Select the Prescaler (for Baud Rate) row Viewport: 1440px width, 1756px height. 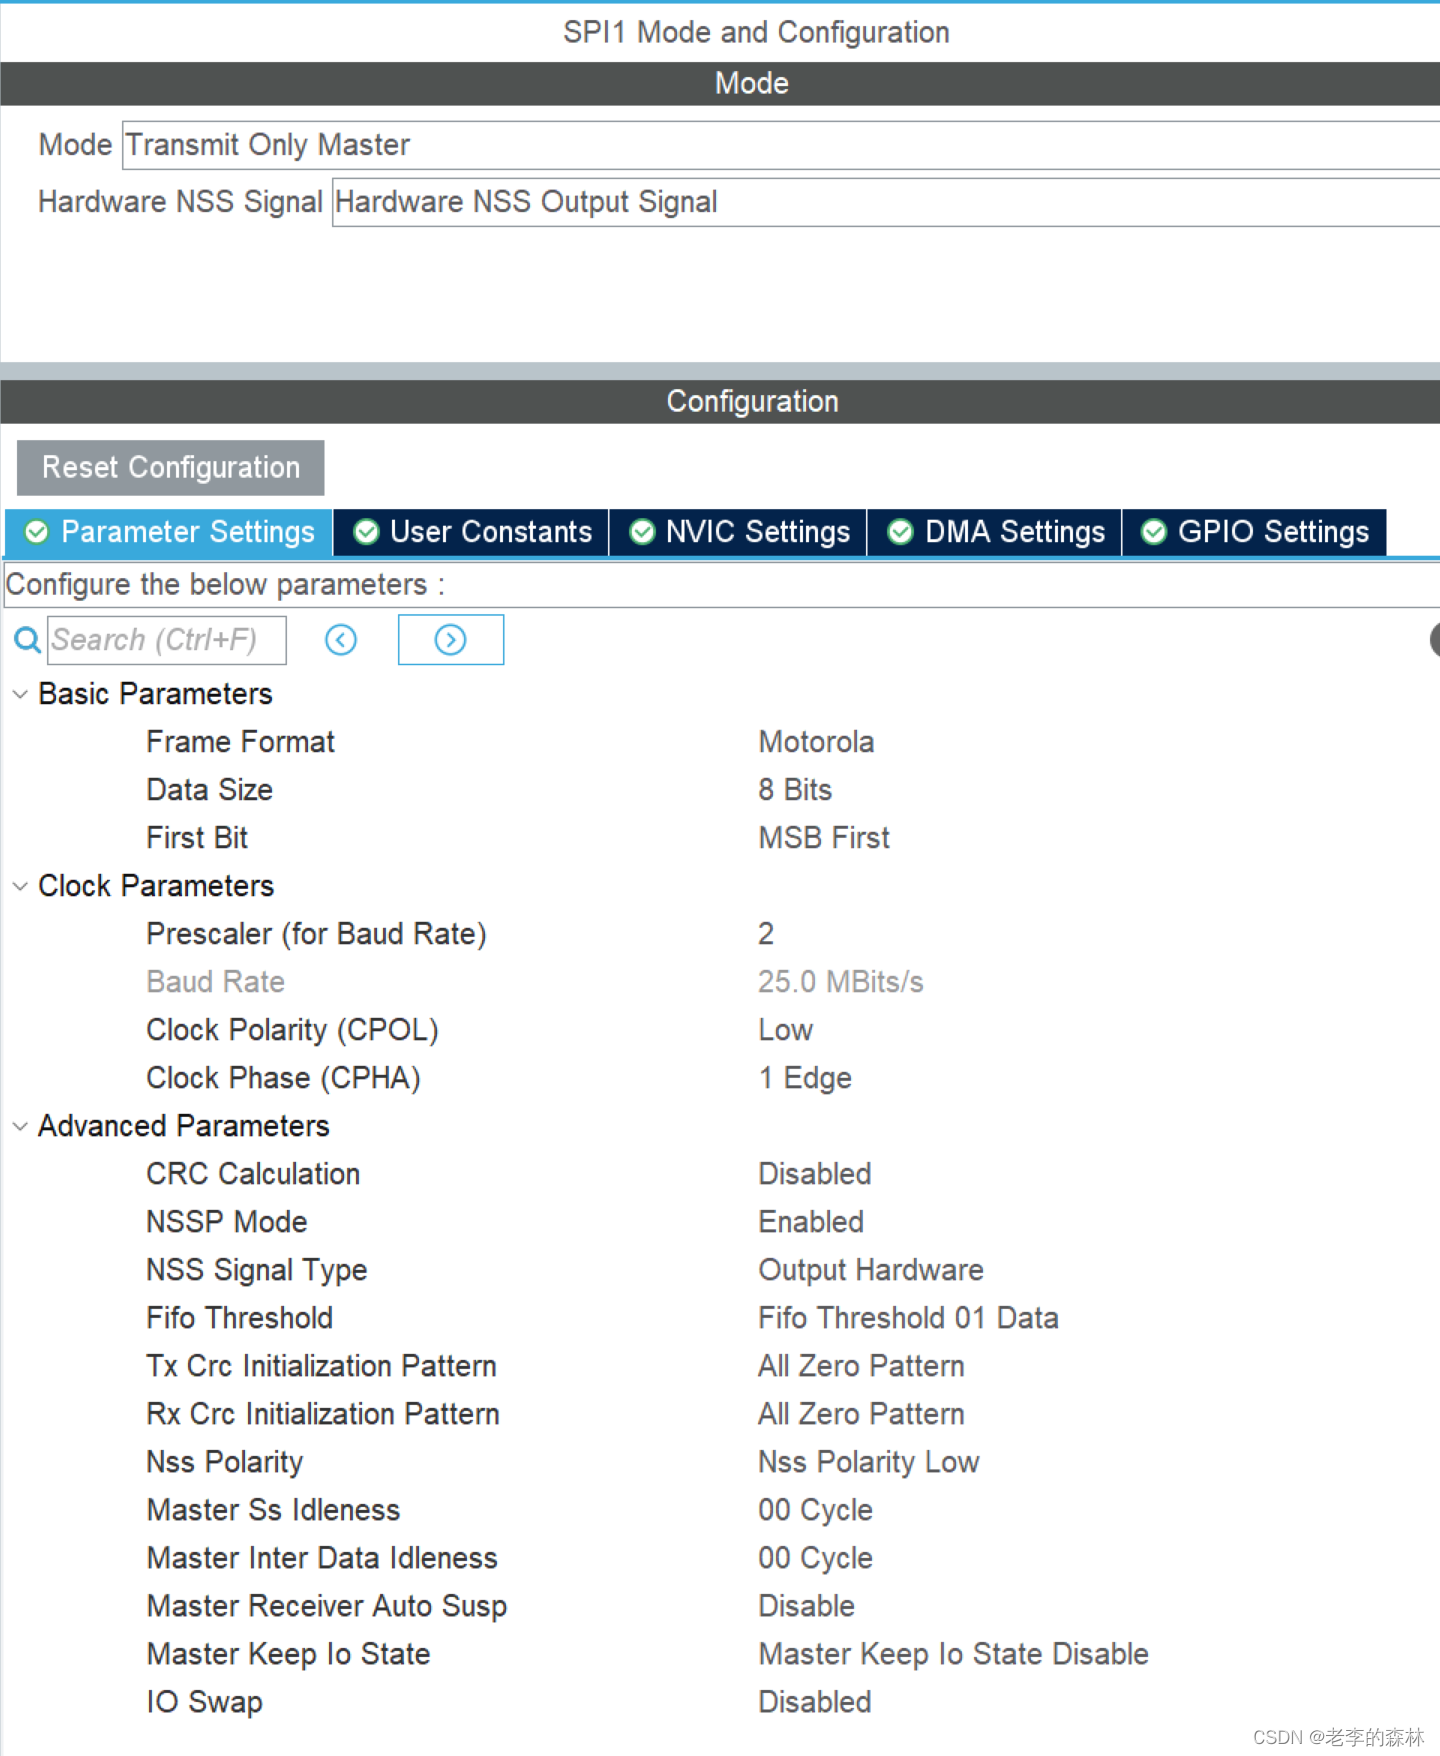coord(316,934)
